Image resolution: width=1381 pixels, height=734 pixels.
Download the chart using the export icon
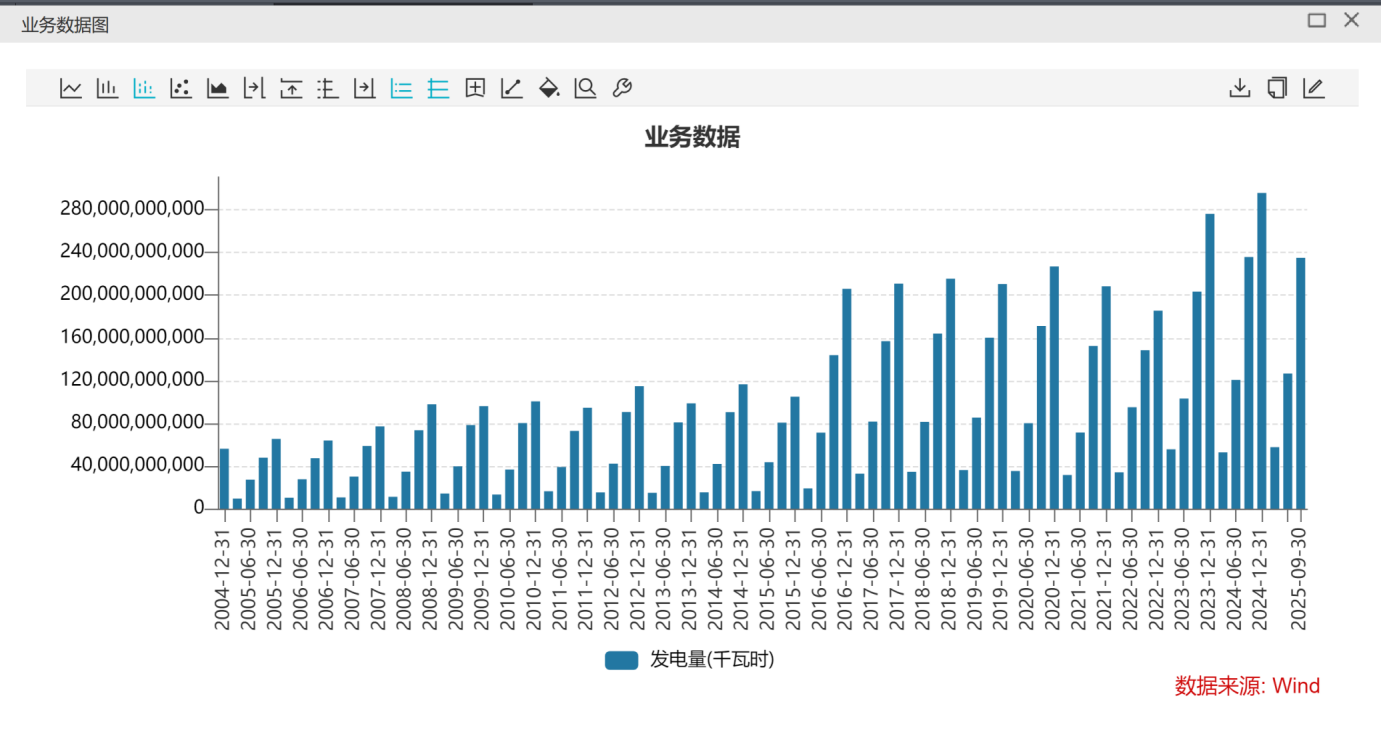pyautogui.click(x=1240, y=89)
